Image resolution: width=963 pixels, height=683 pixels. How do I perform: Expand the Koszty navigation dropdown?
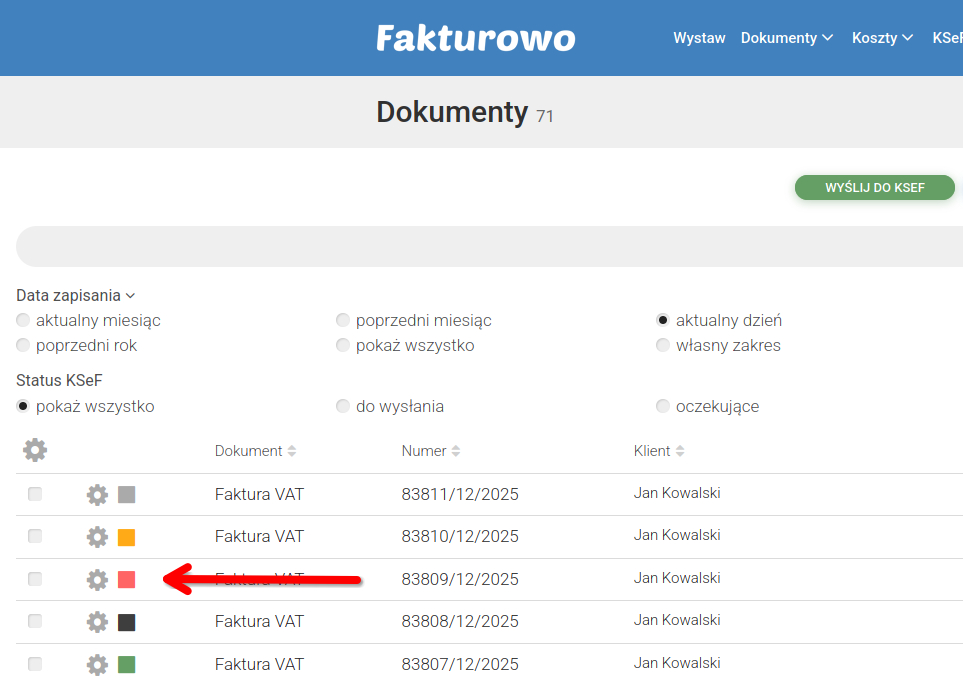tap(882, 37)
